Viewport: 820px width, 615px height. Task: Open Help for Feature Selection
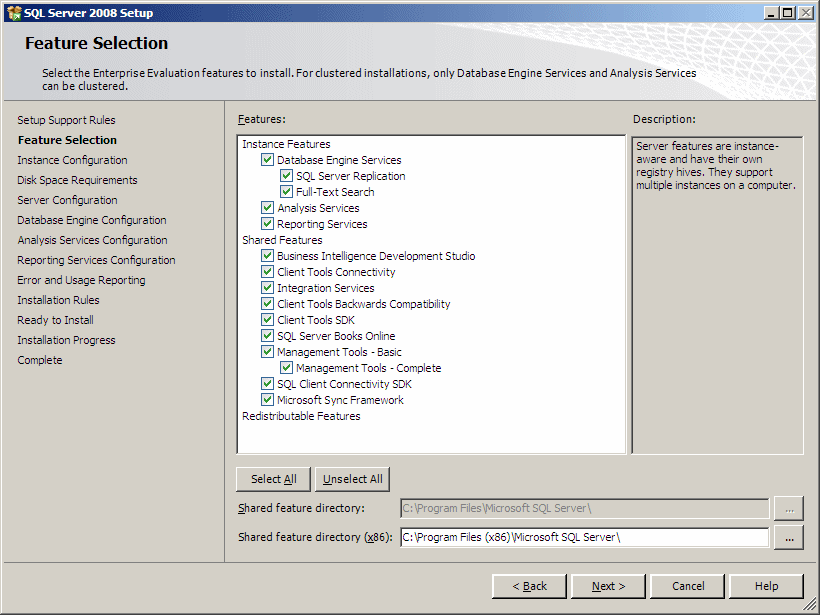[766, 586]
